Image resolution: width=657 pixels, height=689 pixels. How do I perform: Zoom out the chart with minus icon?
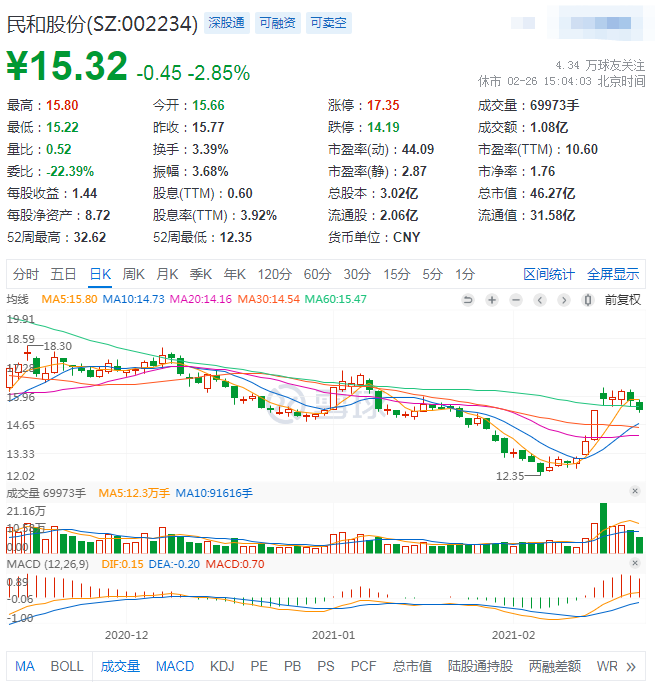point(516,300)
